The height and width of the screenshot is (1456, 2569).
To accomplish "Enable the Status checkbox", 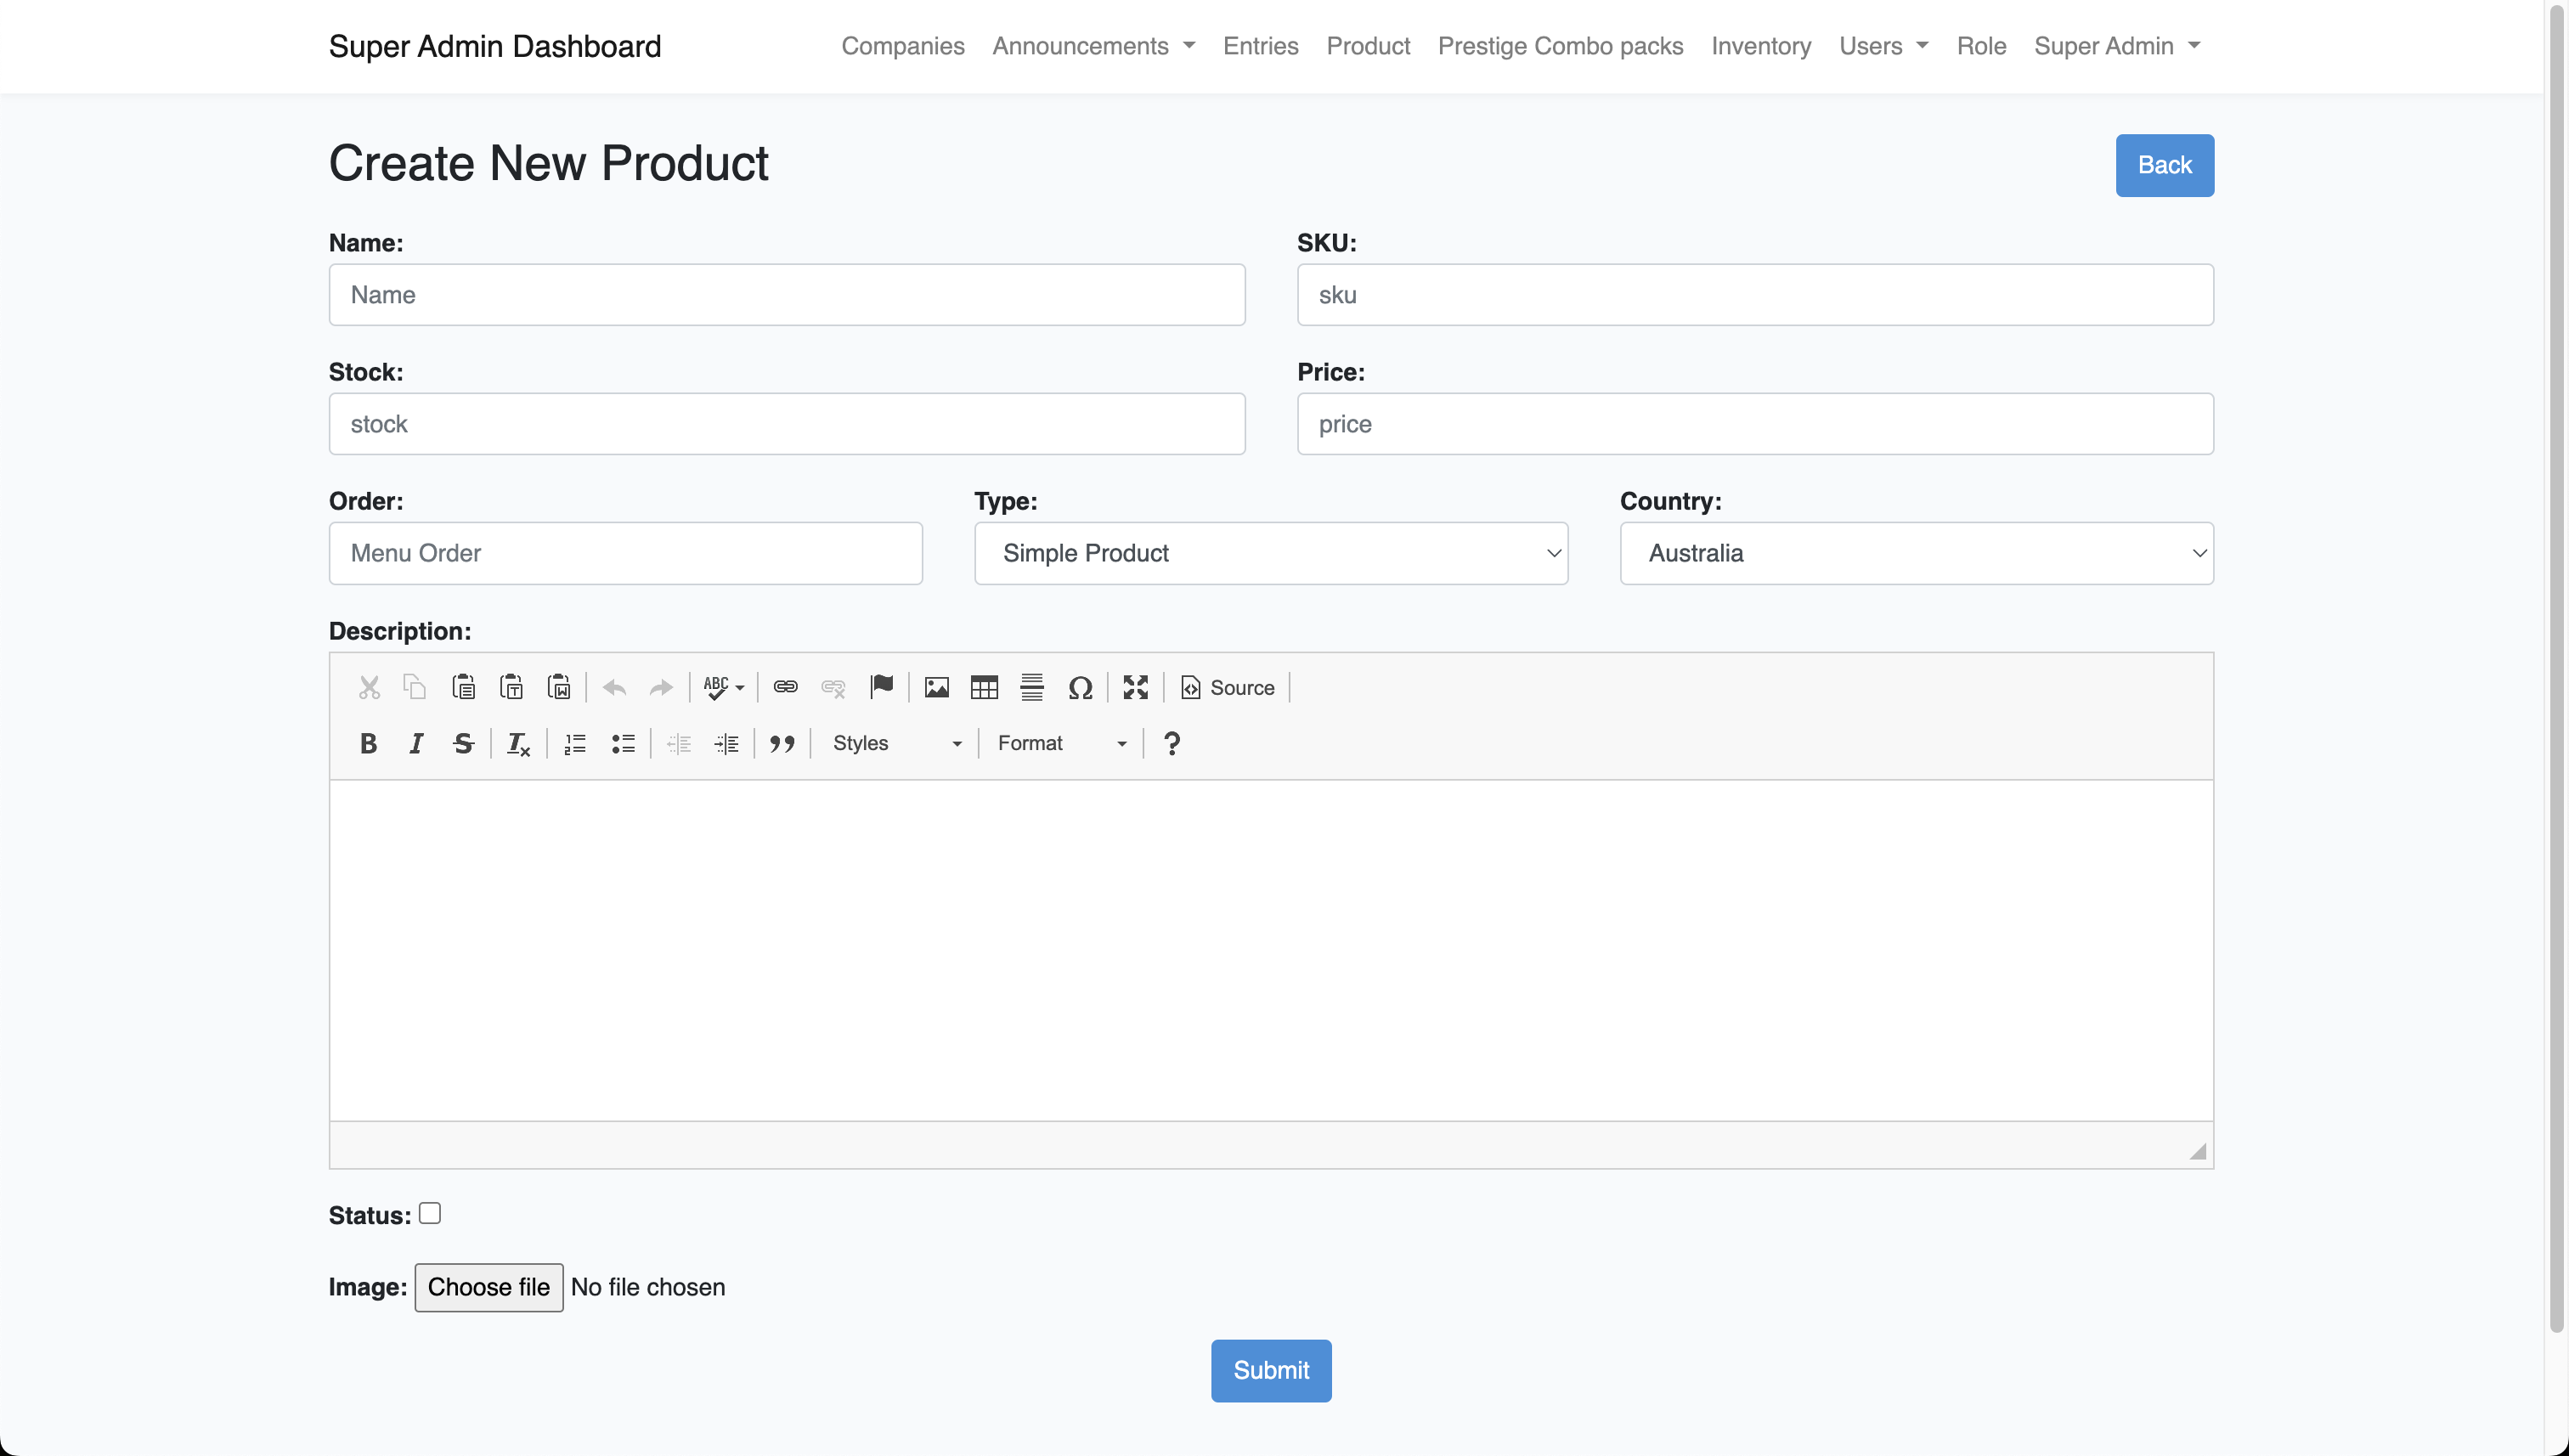I will (430, 1213).
